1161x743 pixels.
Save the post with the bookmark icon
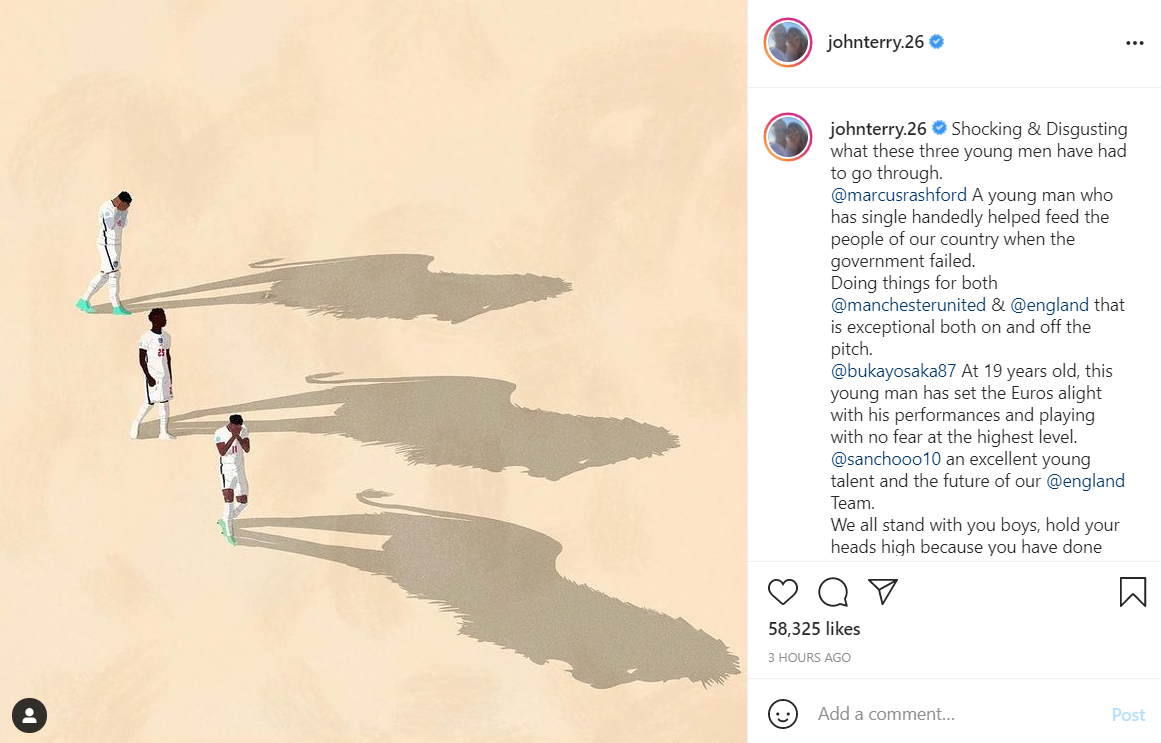[1133, 592]
